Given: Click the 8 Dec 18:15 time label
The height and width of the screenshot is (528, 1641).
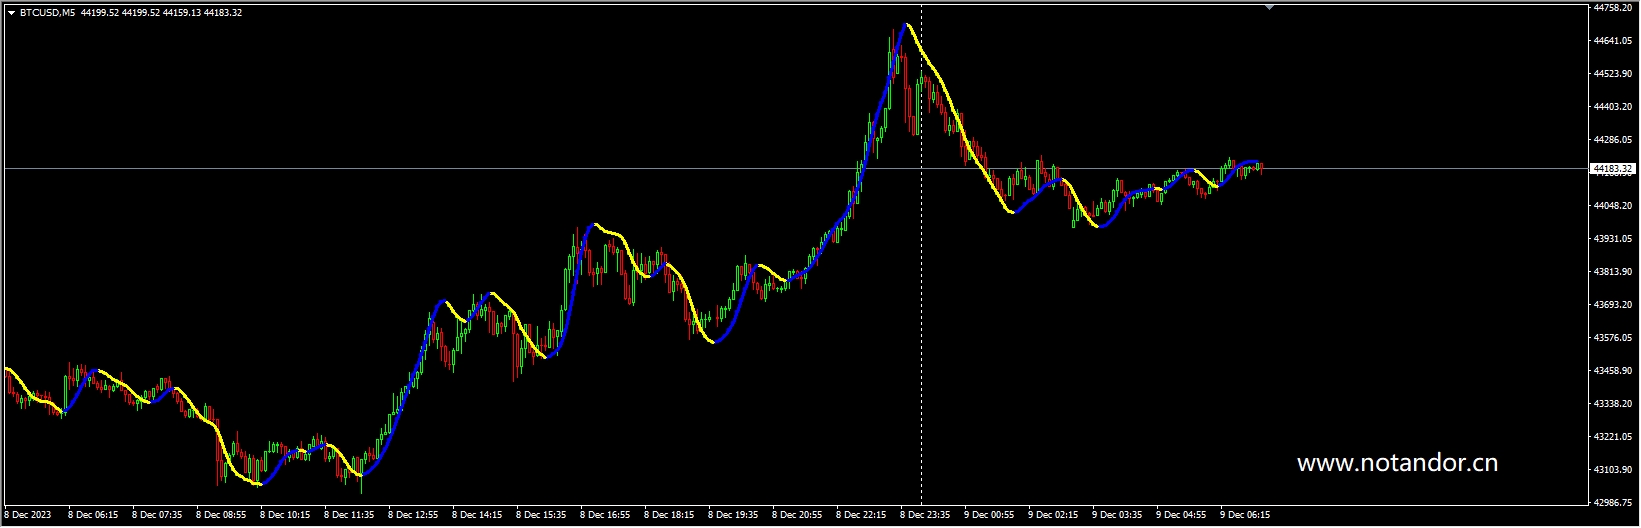Looking at the screenshot, I should 669,516.
